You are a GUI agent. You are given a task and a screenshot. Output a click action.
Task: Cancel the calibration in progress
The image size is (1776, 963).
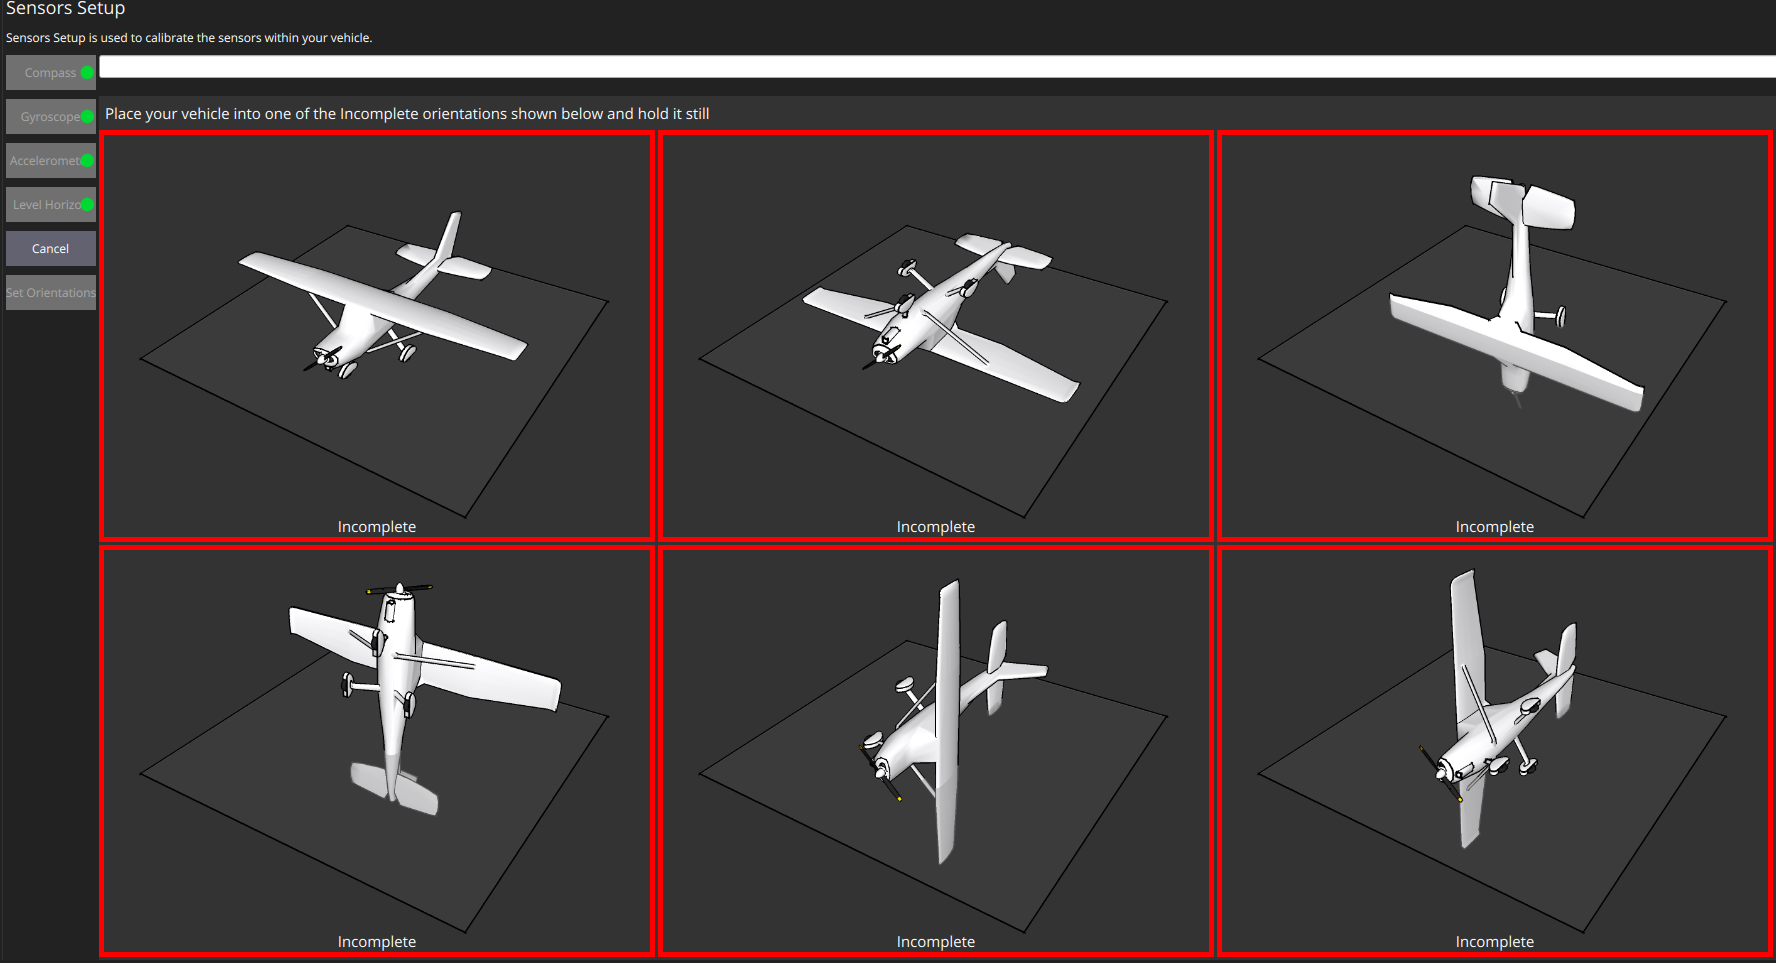pyautogui.click(x=50, y=249)
